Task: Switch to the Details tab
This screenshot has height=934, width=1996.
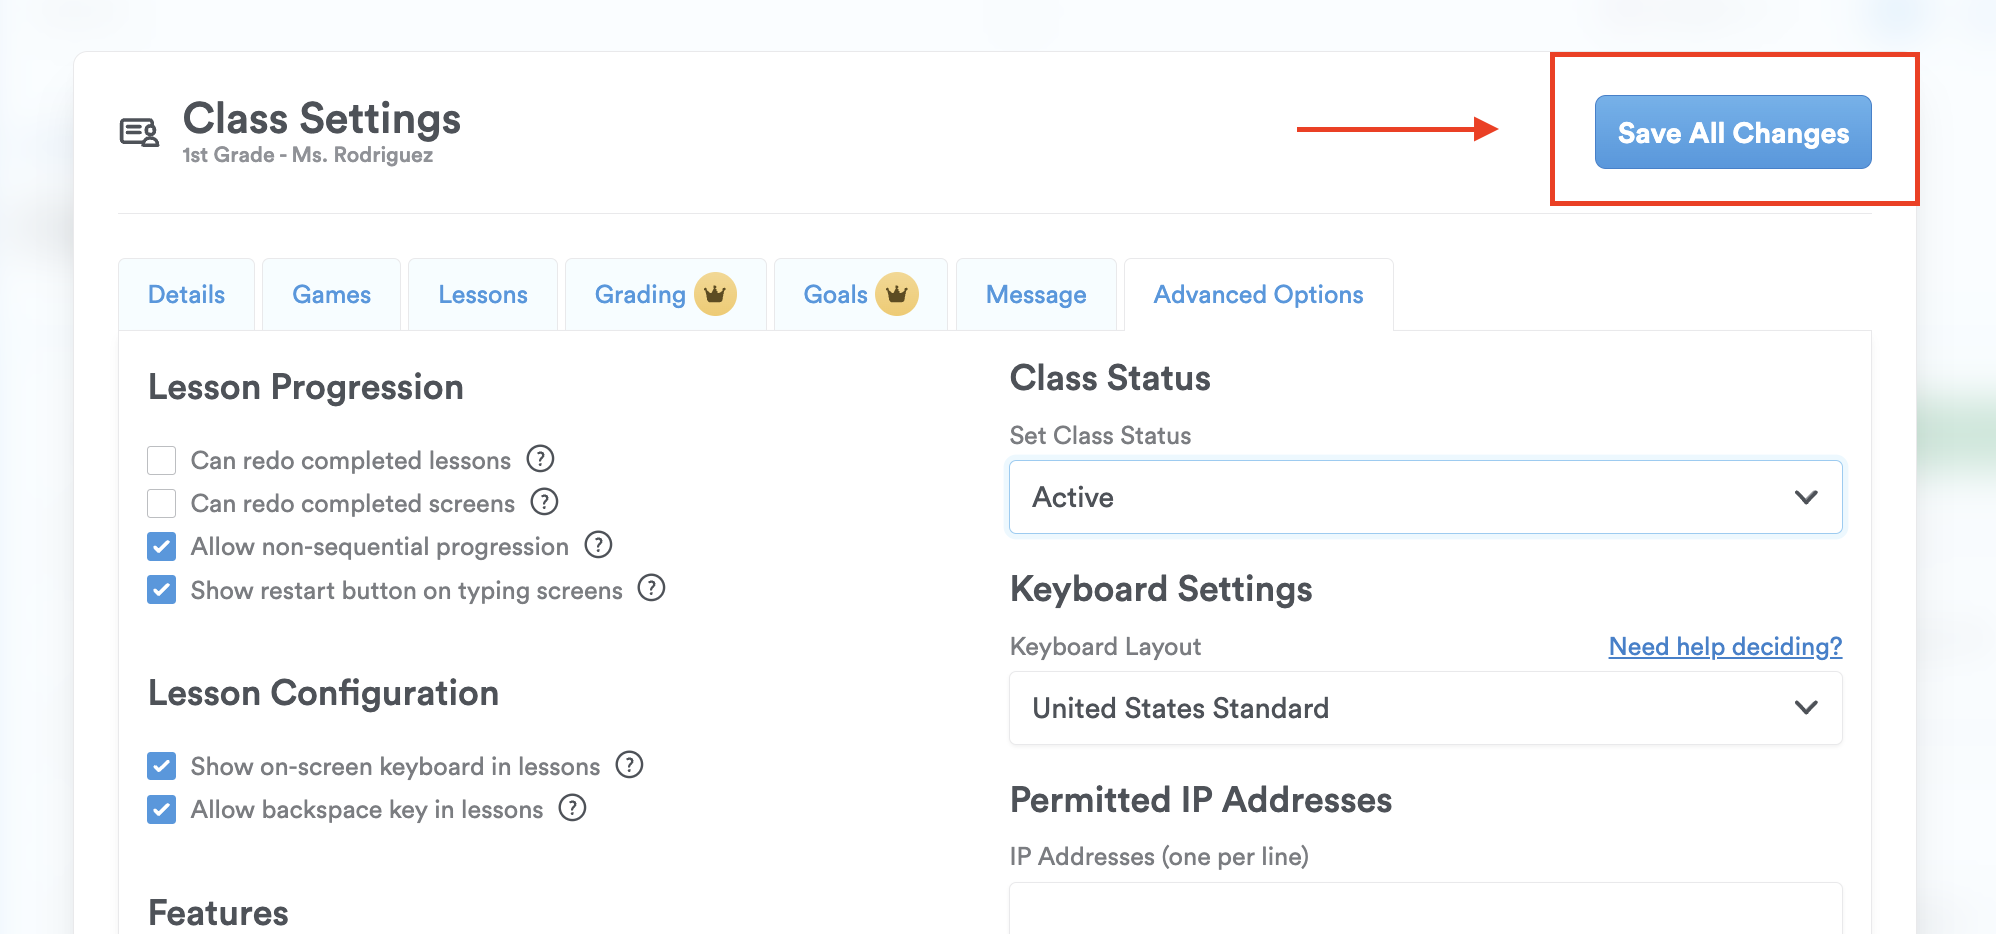Action: point(186,295)
